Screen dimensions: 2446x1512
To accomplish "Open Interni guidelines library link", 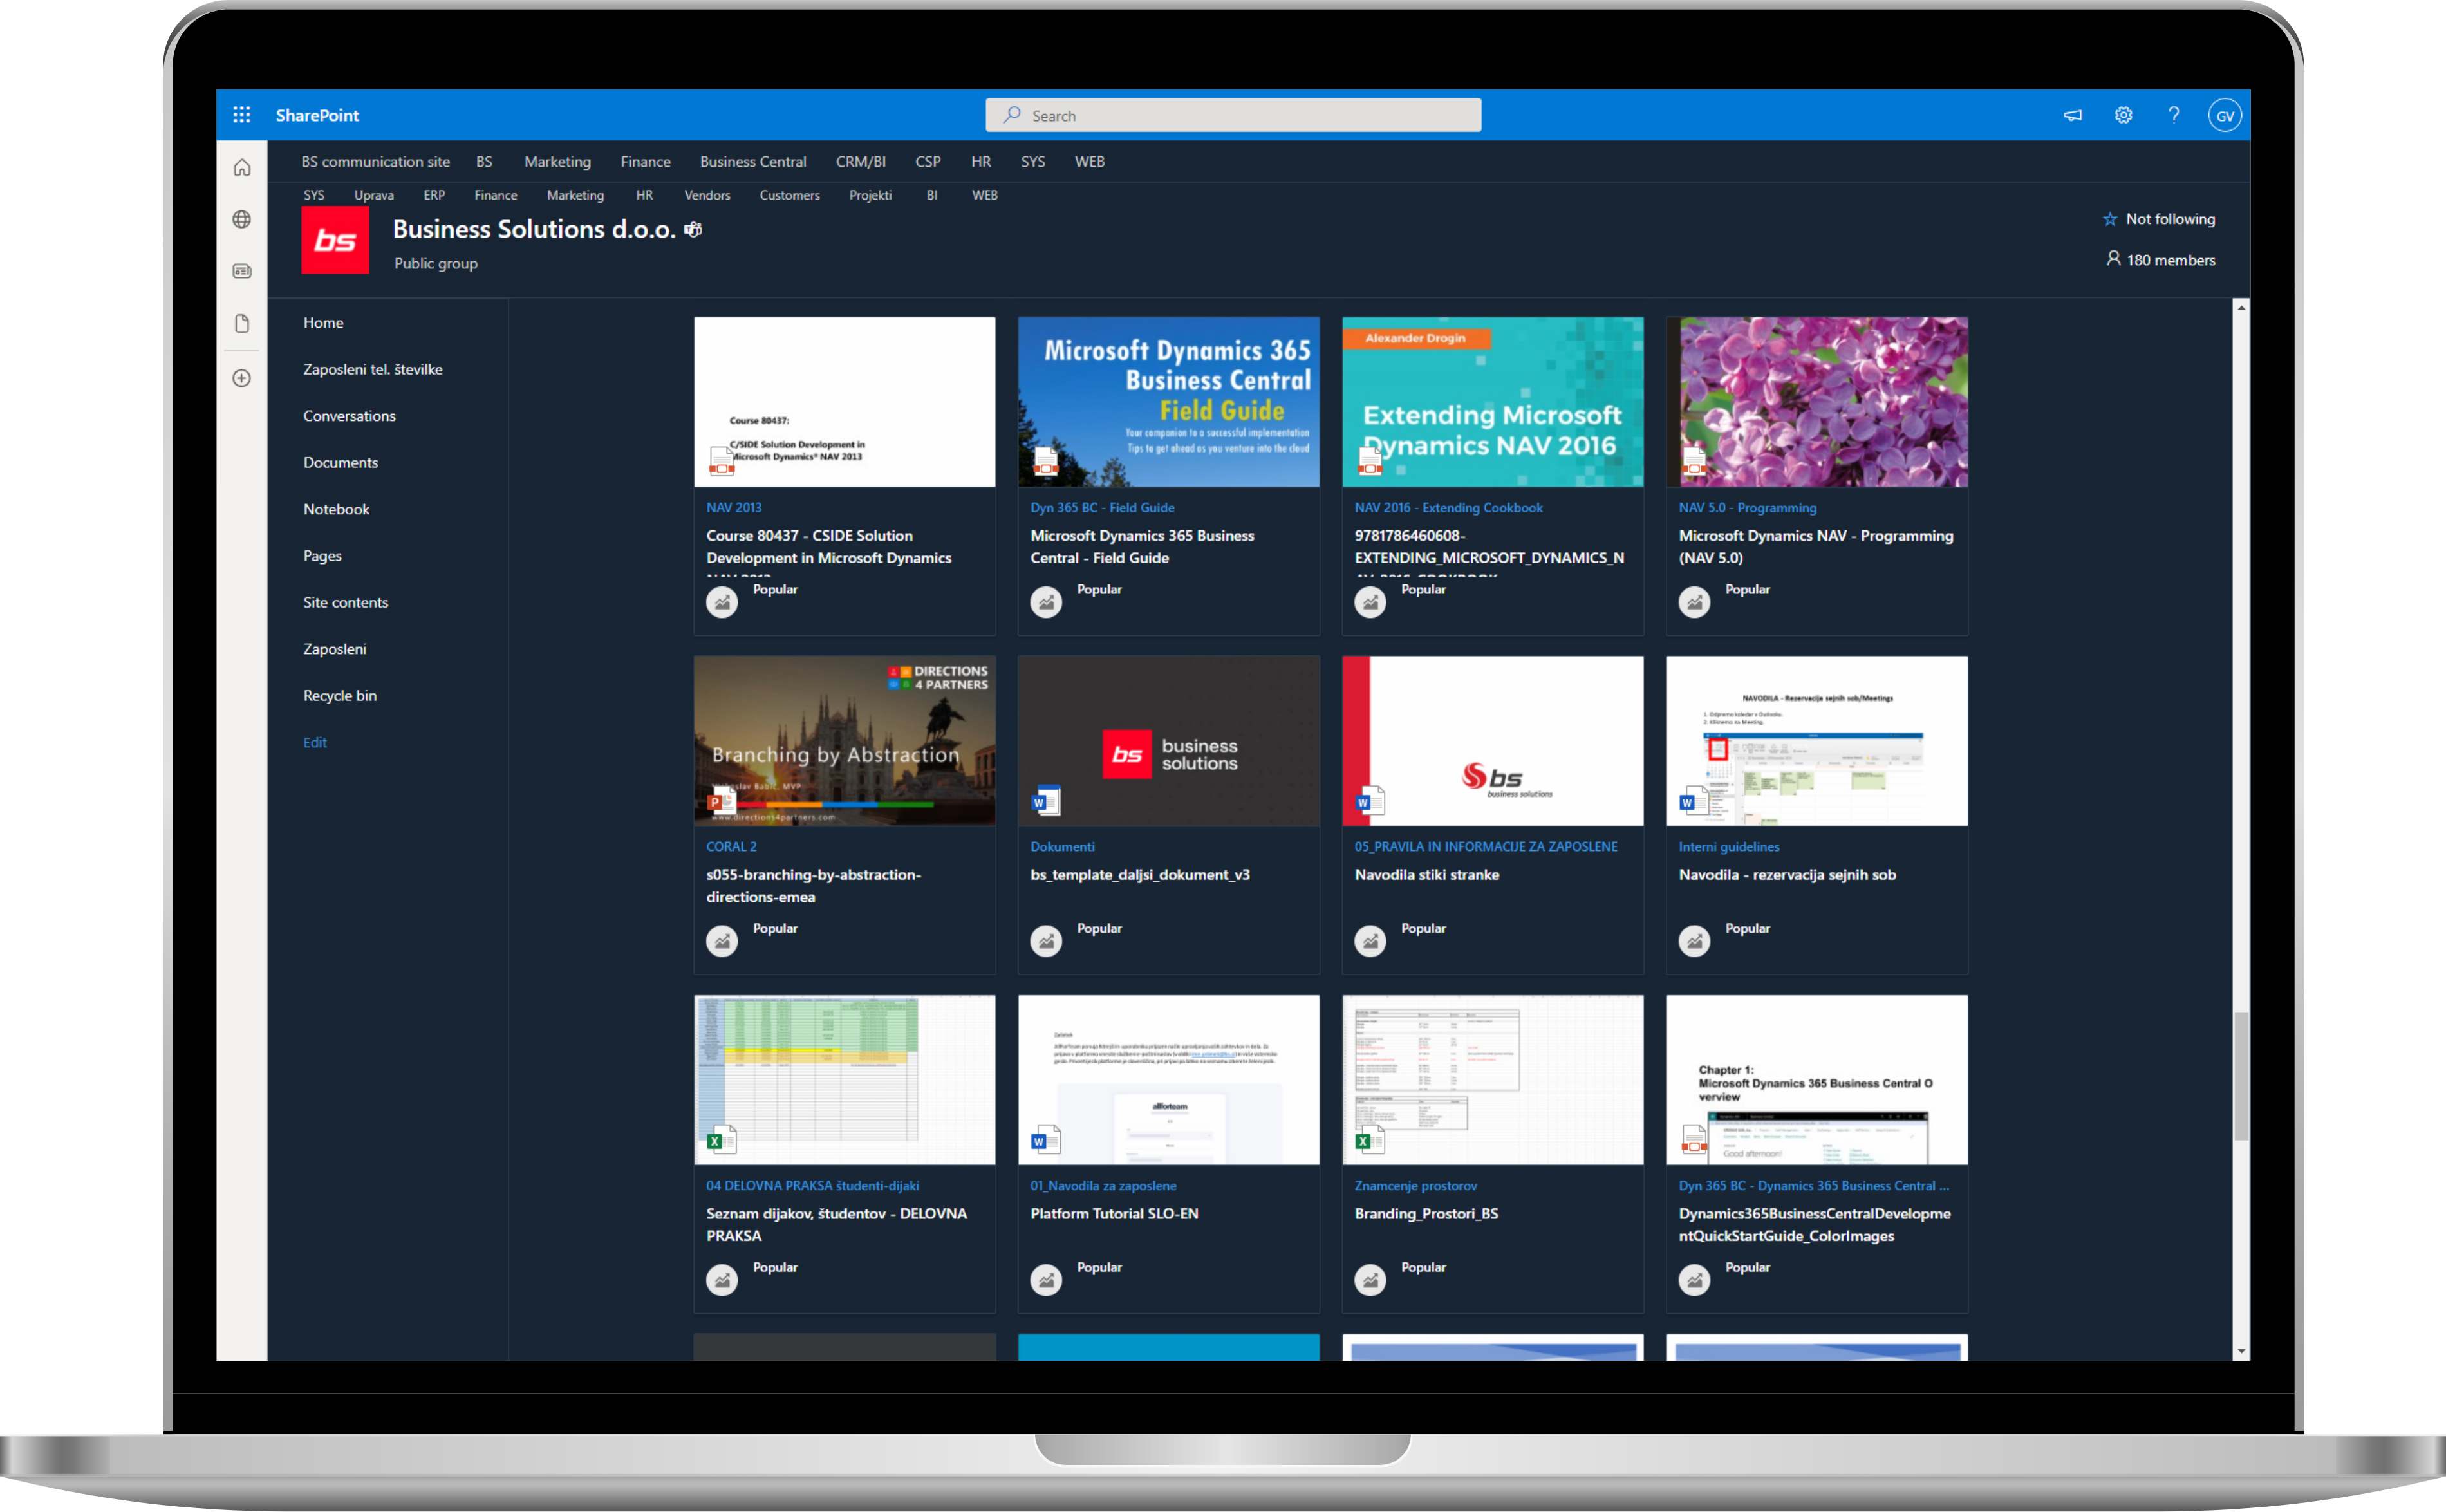I will coord(1728,847).
